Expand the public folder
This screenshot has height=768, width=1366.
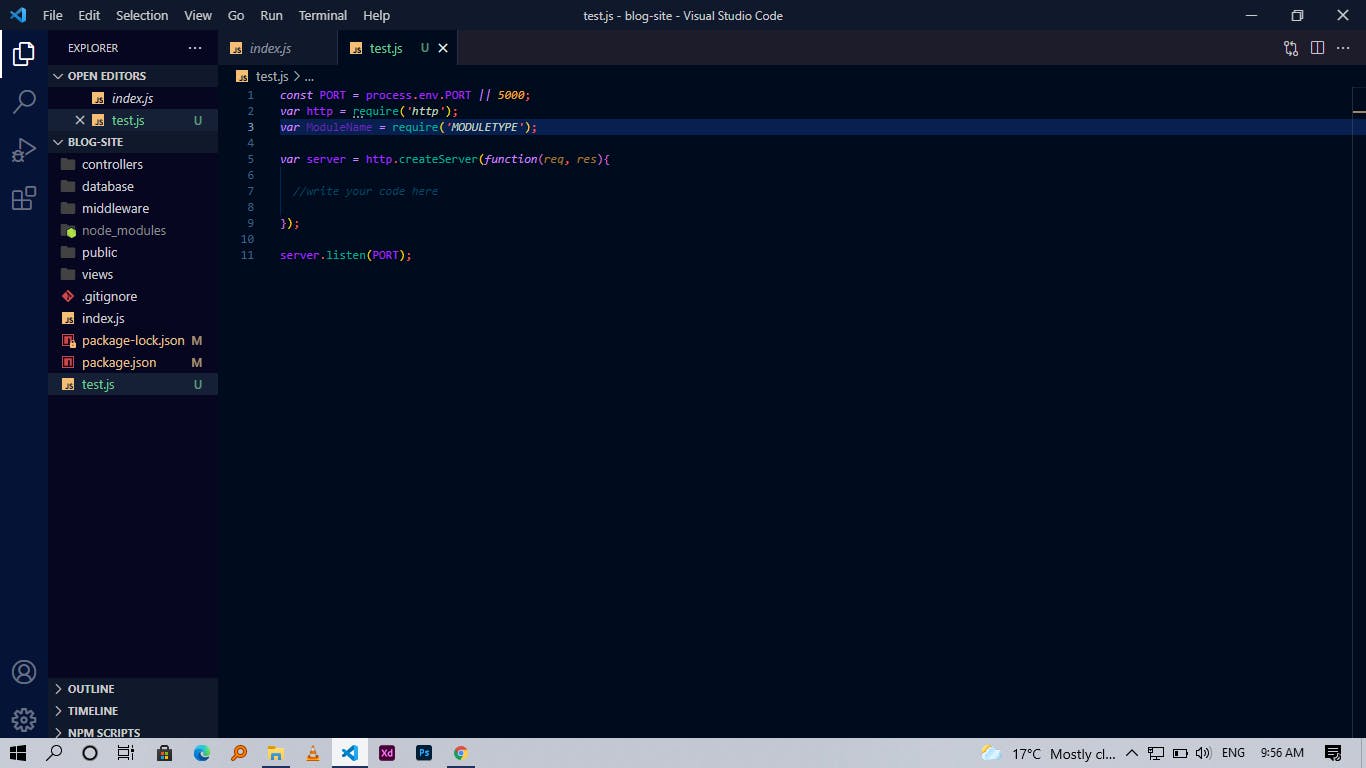pos(133,252)
